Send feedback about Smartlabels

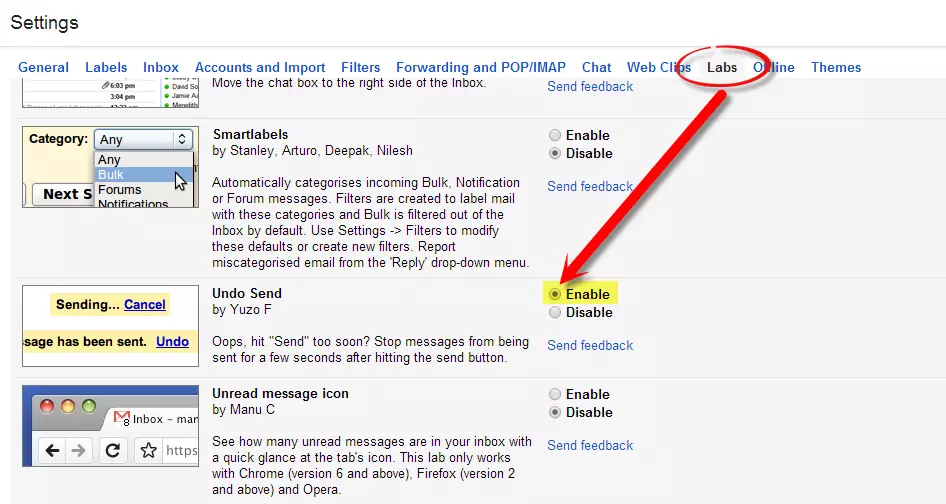coord(590,187)
